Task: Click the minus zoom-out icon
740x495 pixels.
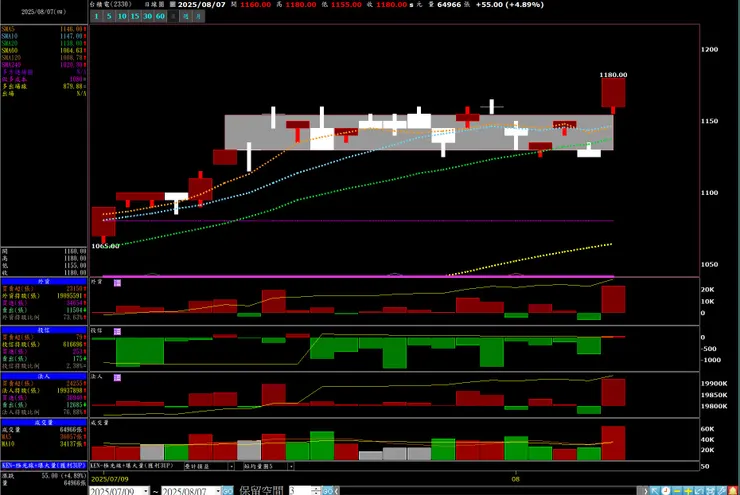Action: pyautogui.click(x=677, y=491)
